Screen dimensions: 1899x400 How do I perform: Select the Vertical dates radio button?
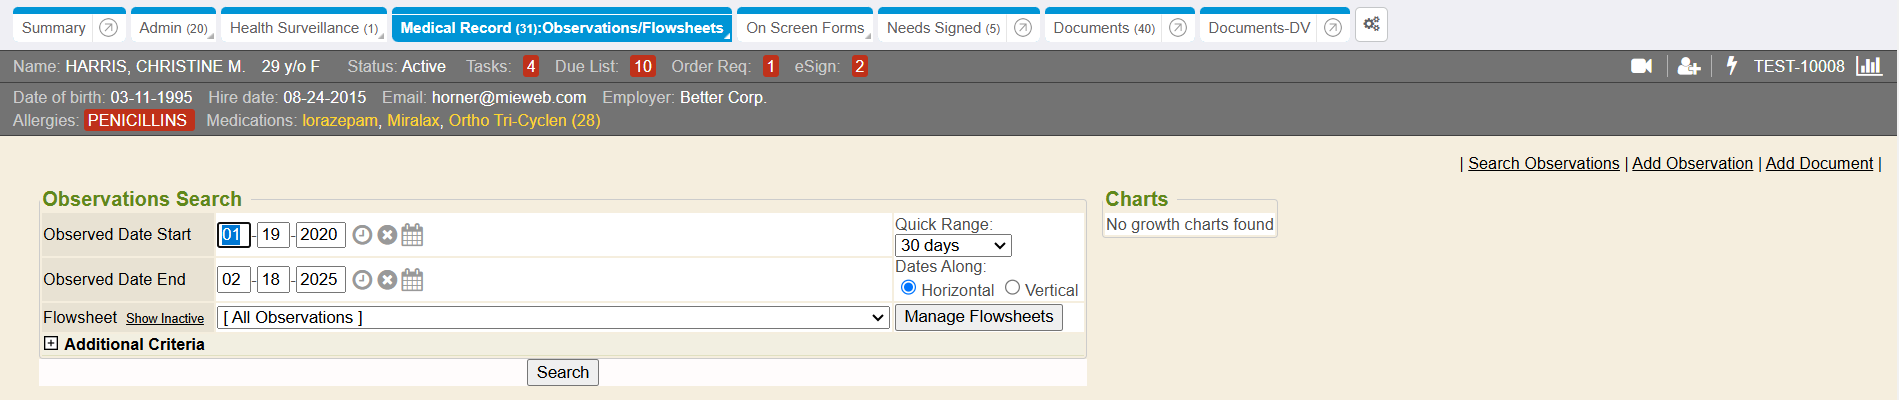click(x=1012, y=288)
